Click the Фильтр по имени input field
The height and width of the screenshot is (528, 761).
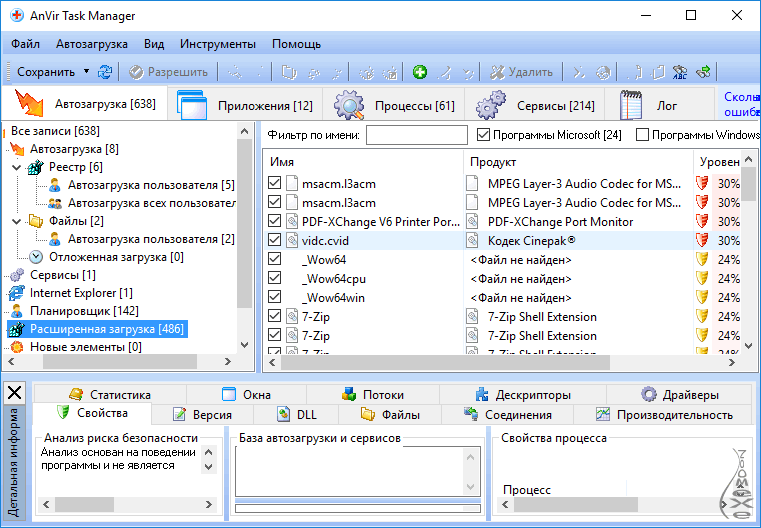click(x=416, y=135)
